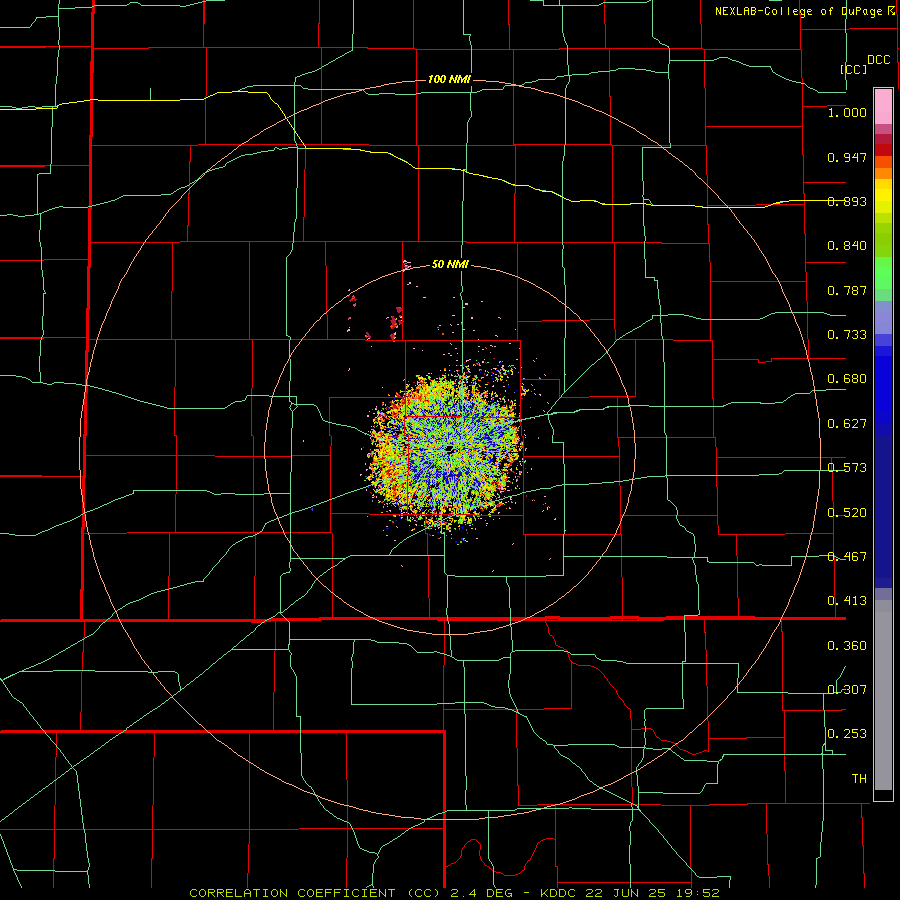
Task: Click the 0.253 scale value
Action: tap(847, 734)
